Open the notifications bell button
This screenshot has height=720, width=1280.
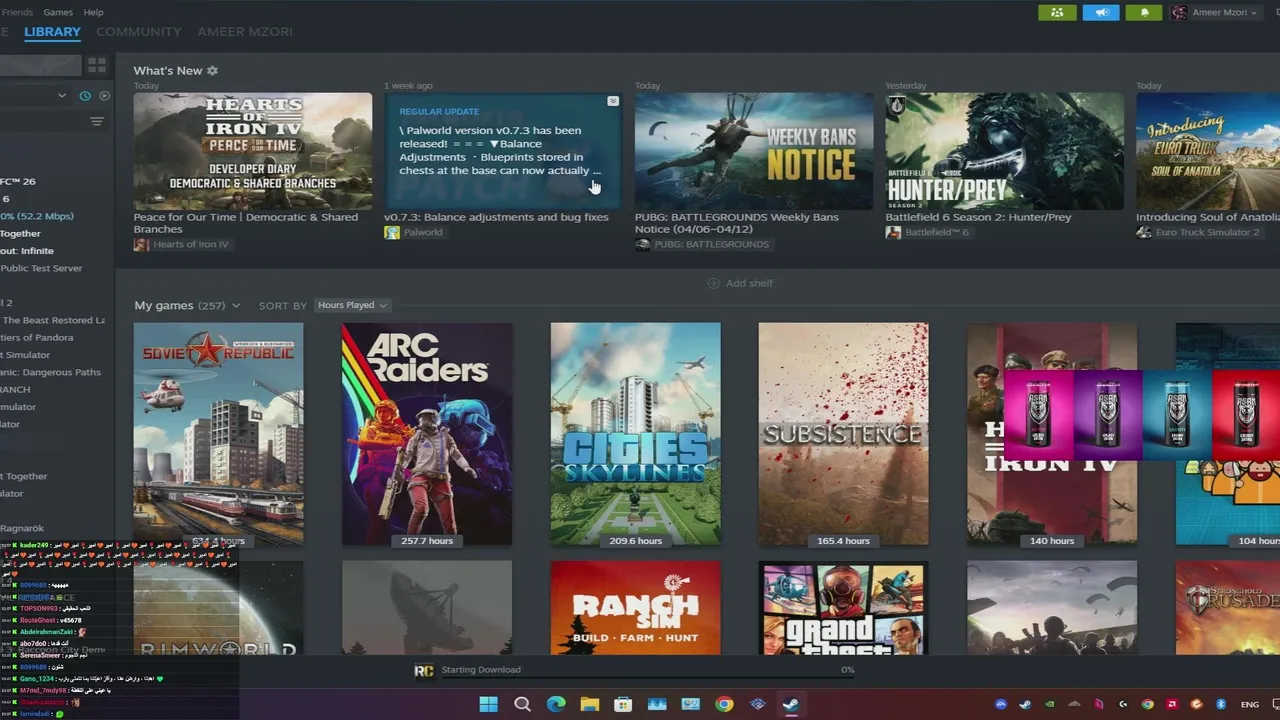click(x=1145, y=12)
